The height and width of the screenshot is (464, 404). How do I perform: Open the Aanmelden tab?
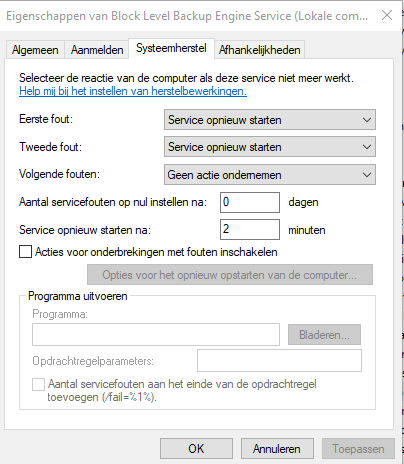[97, 50]
